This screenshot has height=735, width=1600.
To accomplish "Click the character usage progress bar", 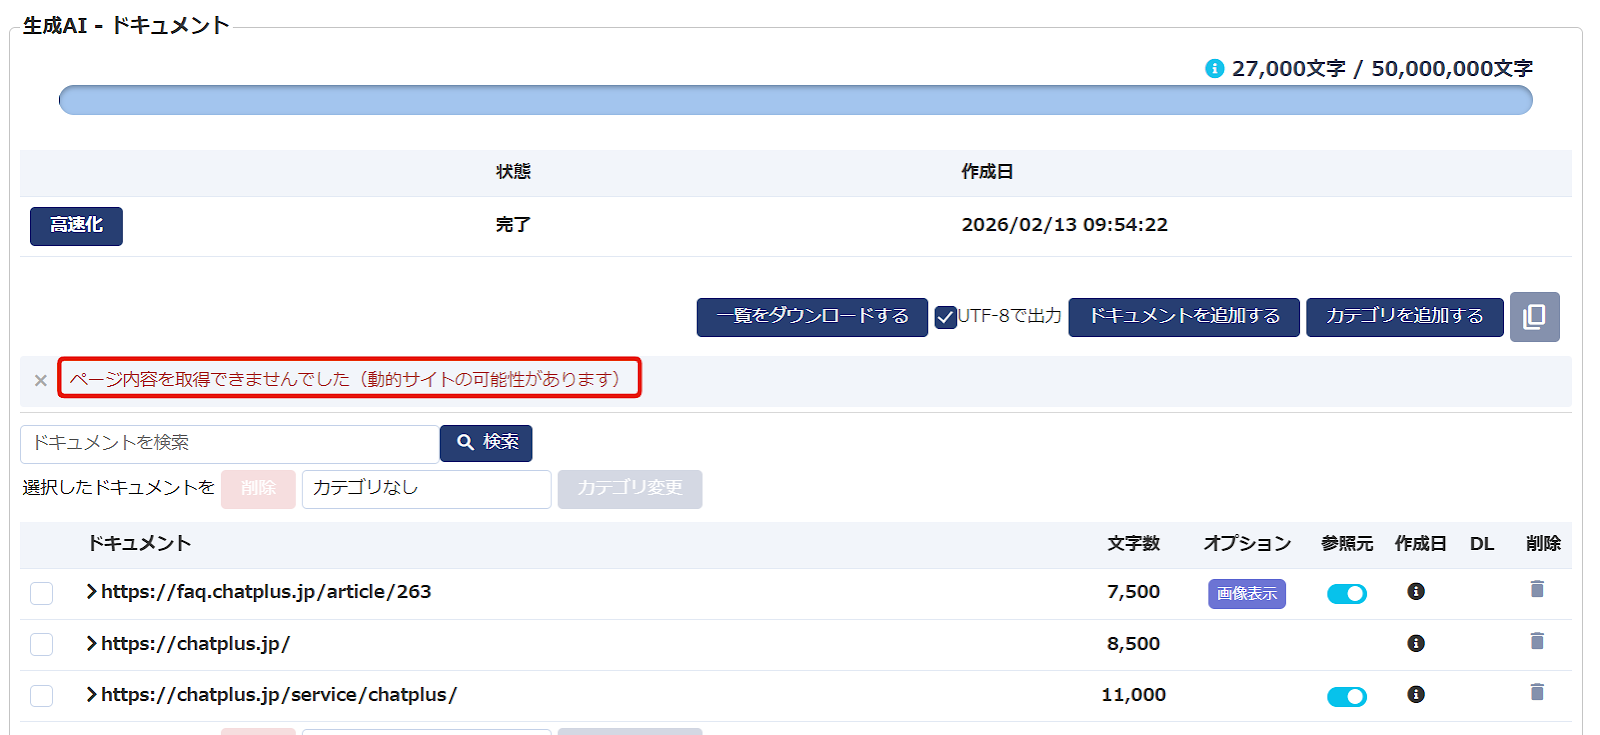I will [795, 100].
